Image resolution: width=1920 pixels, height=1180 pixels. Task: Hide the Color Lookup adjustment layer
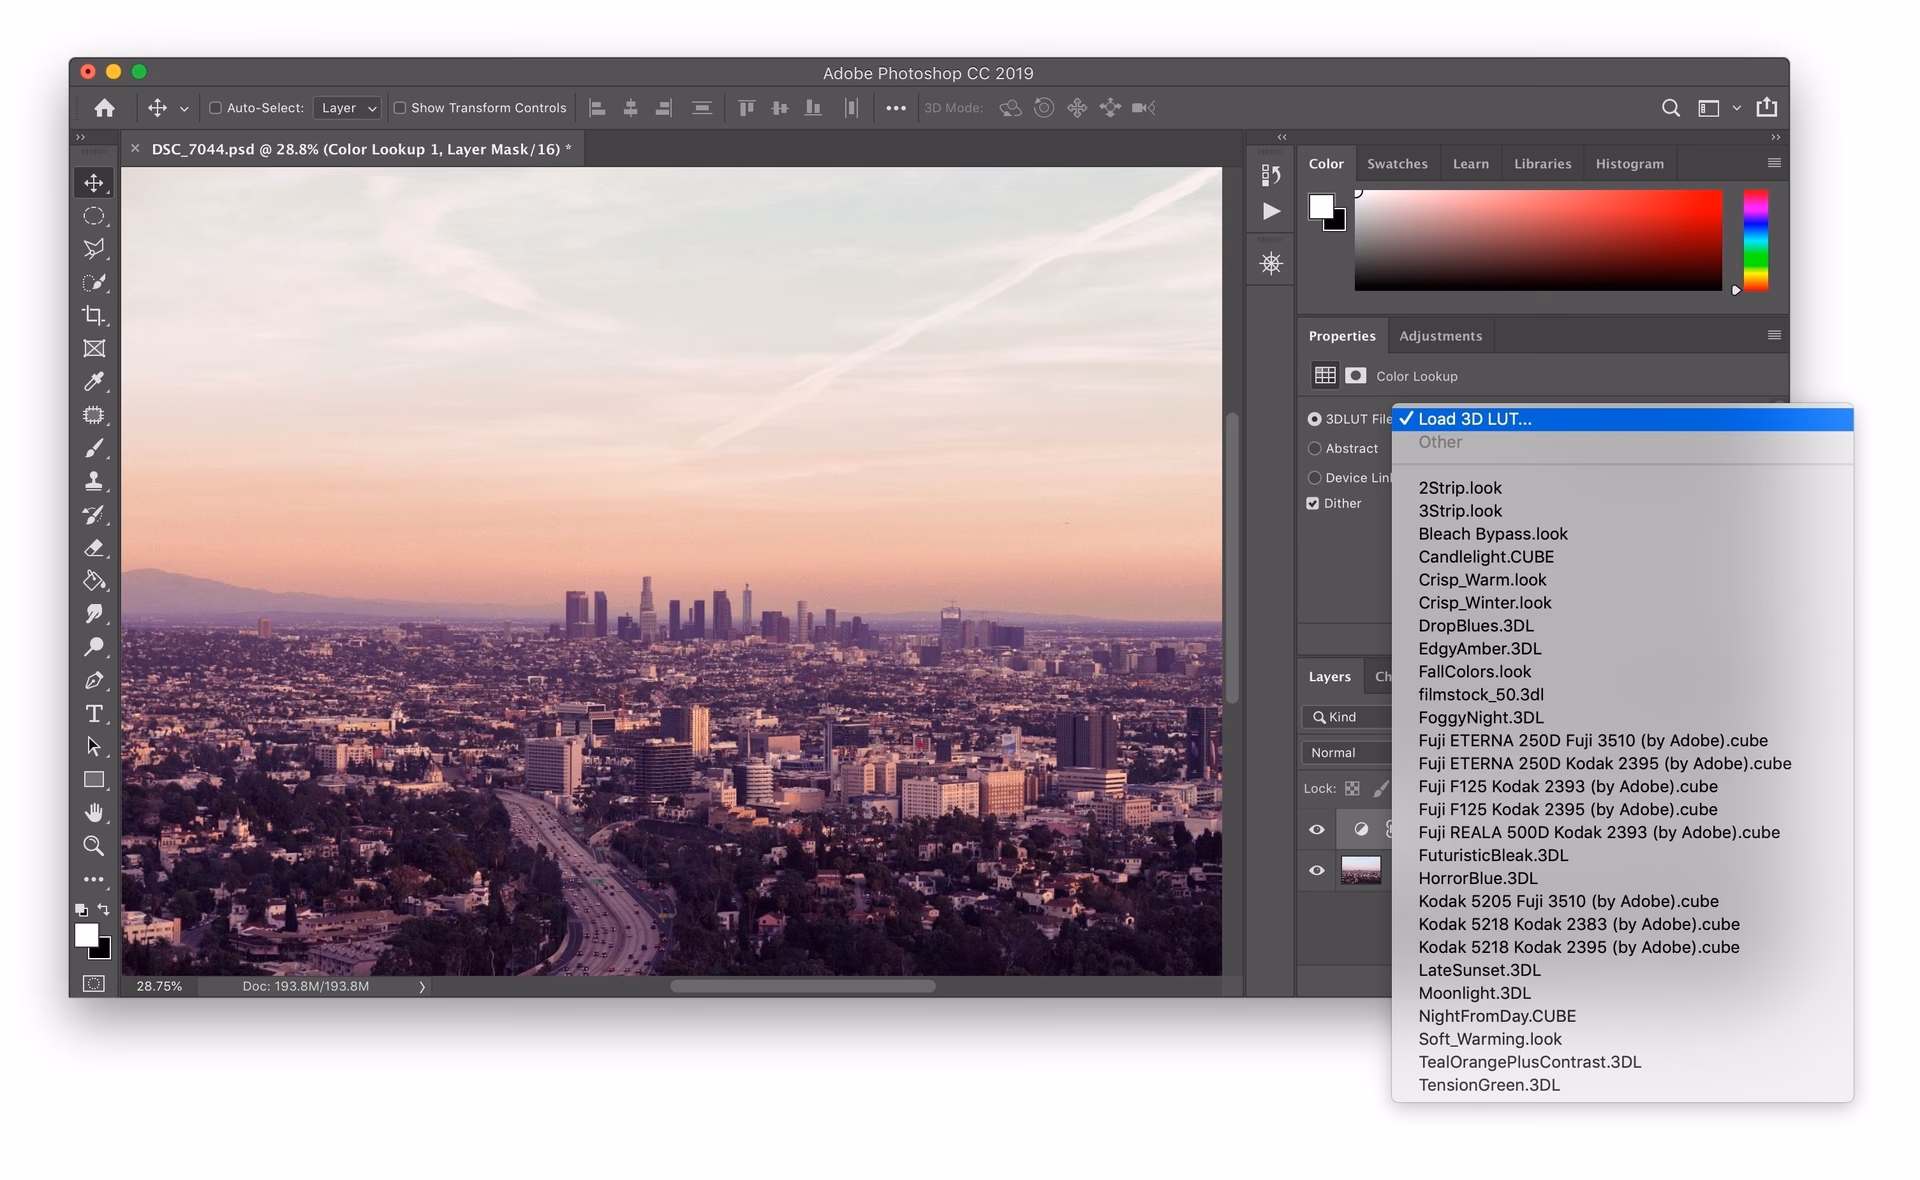click(1317, 829)
